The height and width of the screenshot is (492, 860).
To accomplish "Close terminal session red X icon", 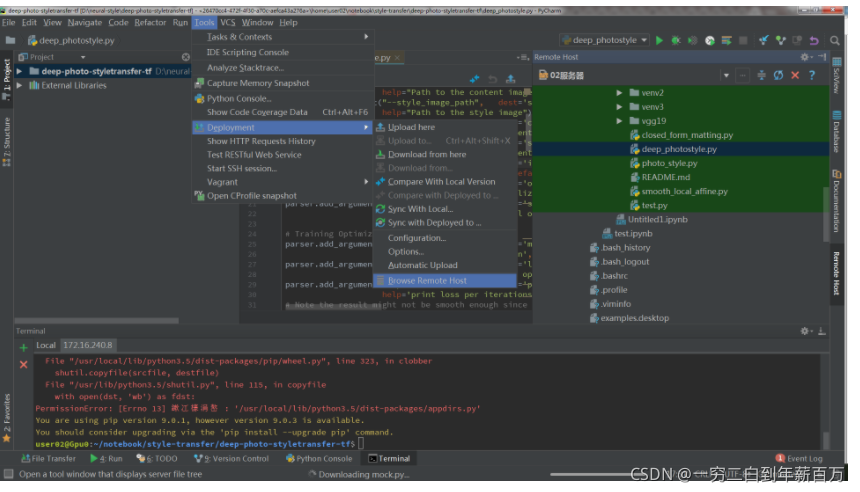I will point(24,365).
